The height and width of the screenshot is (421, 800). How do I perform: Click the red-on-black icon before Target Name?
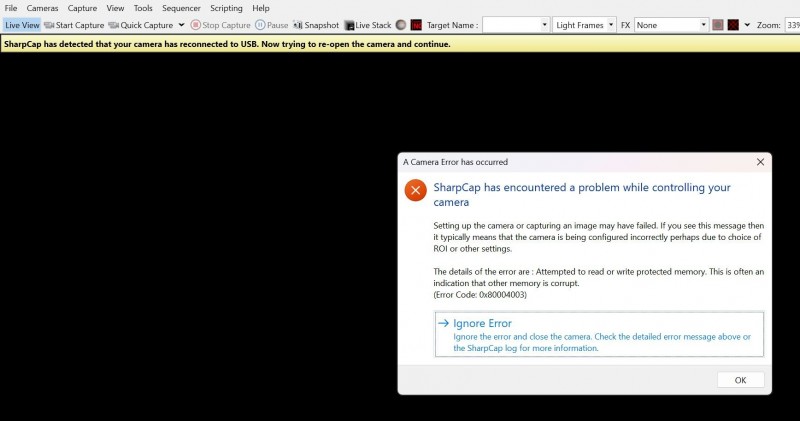coord(416,25)
